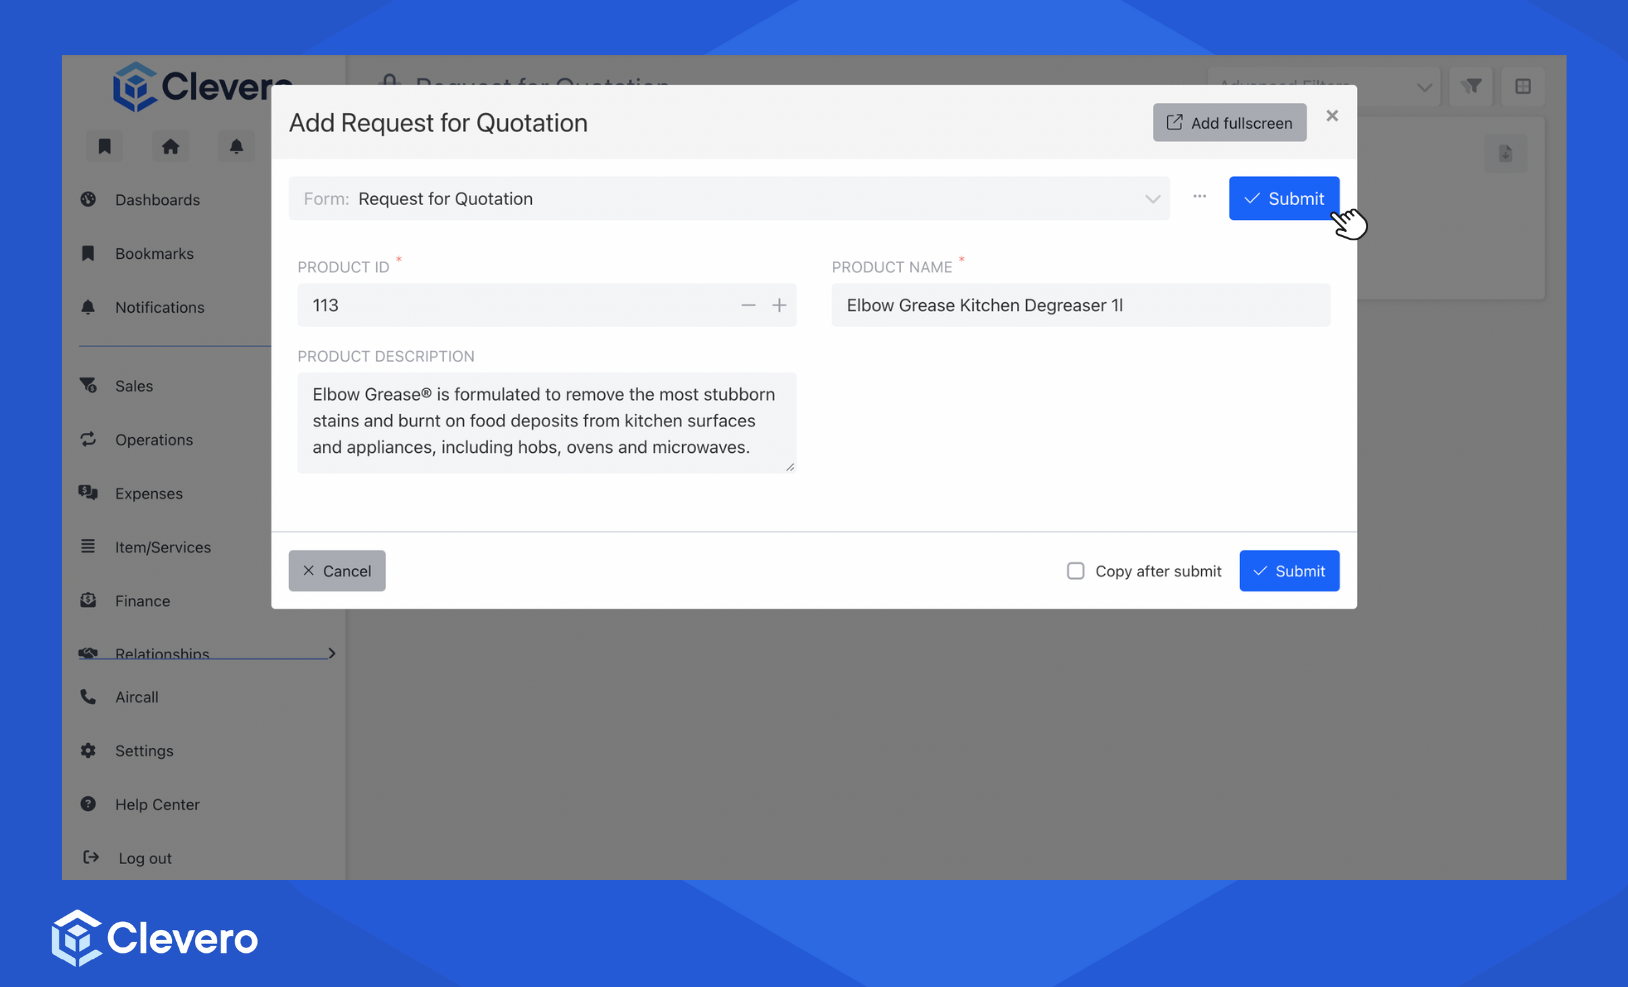Enable Copy after submit checkbox

[1076, 571]
